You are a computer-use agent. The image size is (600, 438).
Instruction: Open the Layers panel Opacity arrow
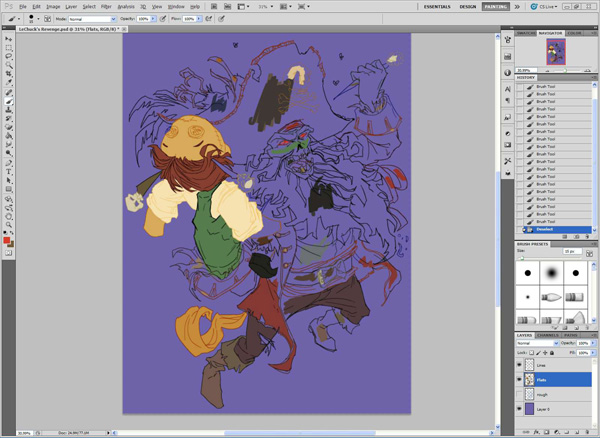point(593,344)
